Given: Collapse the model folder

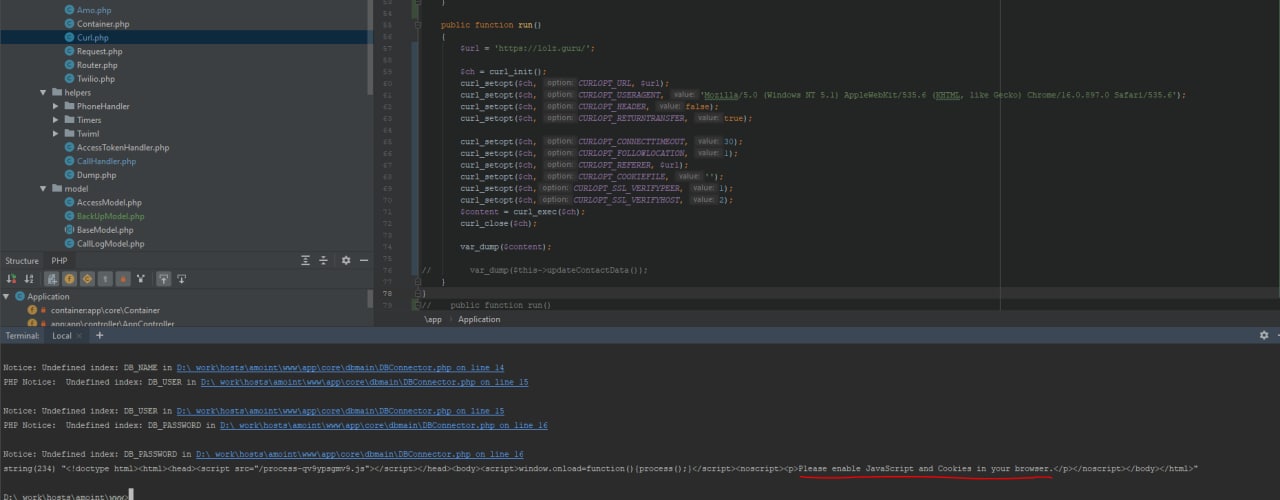Looking at the screenshot, I should (43, 188).
